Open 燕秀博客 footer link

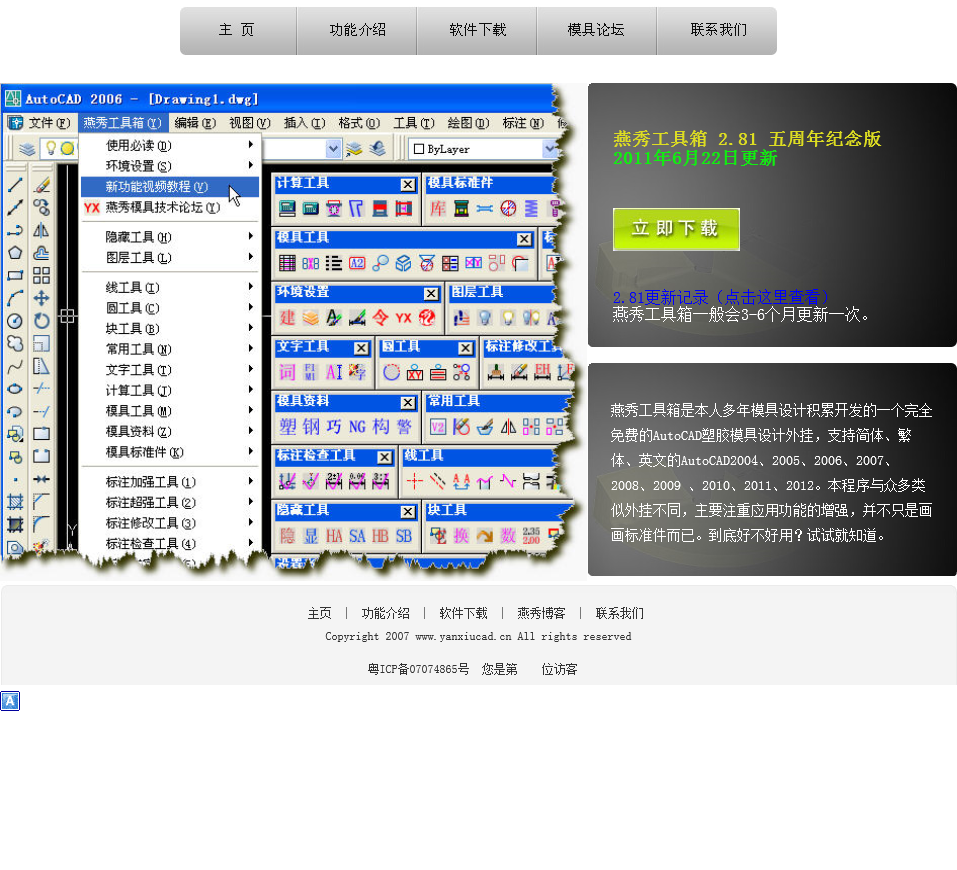[541, 613]
